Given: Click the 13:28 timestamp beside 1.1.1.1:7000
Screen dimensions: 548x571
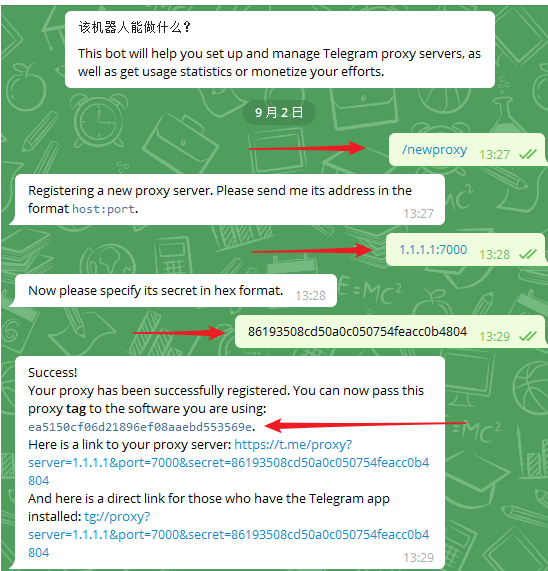Looking at the screenshot, I should [494, 255].
